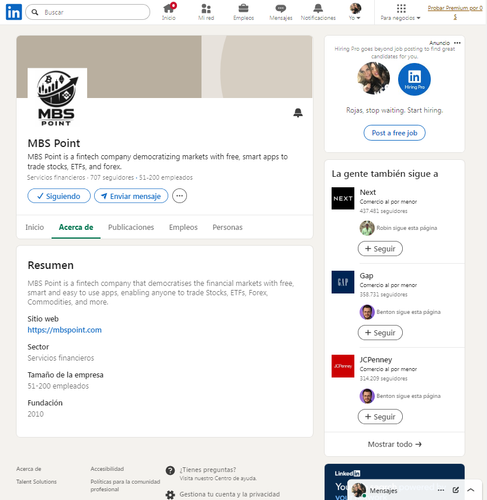The width and height of the screenshot is (487, 500).
Task: Expand the Mensajes panel chevron
Action: point(471,490)
